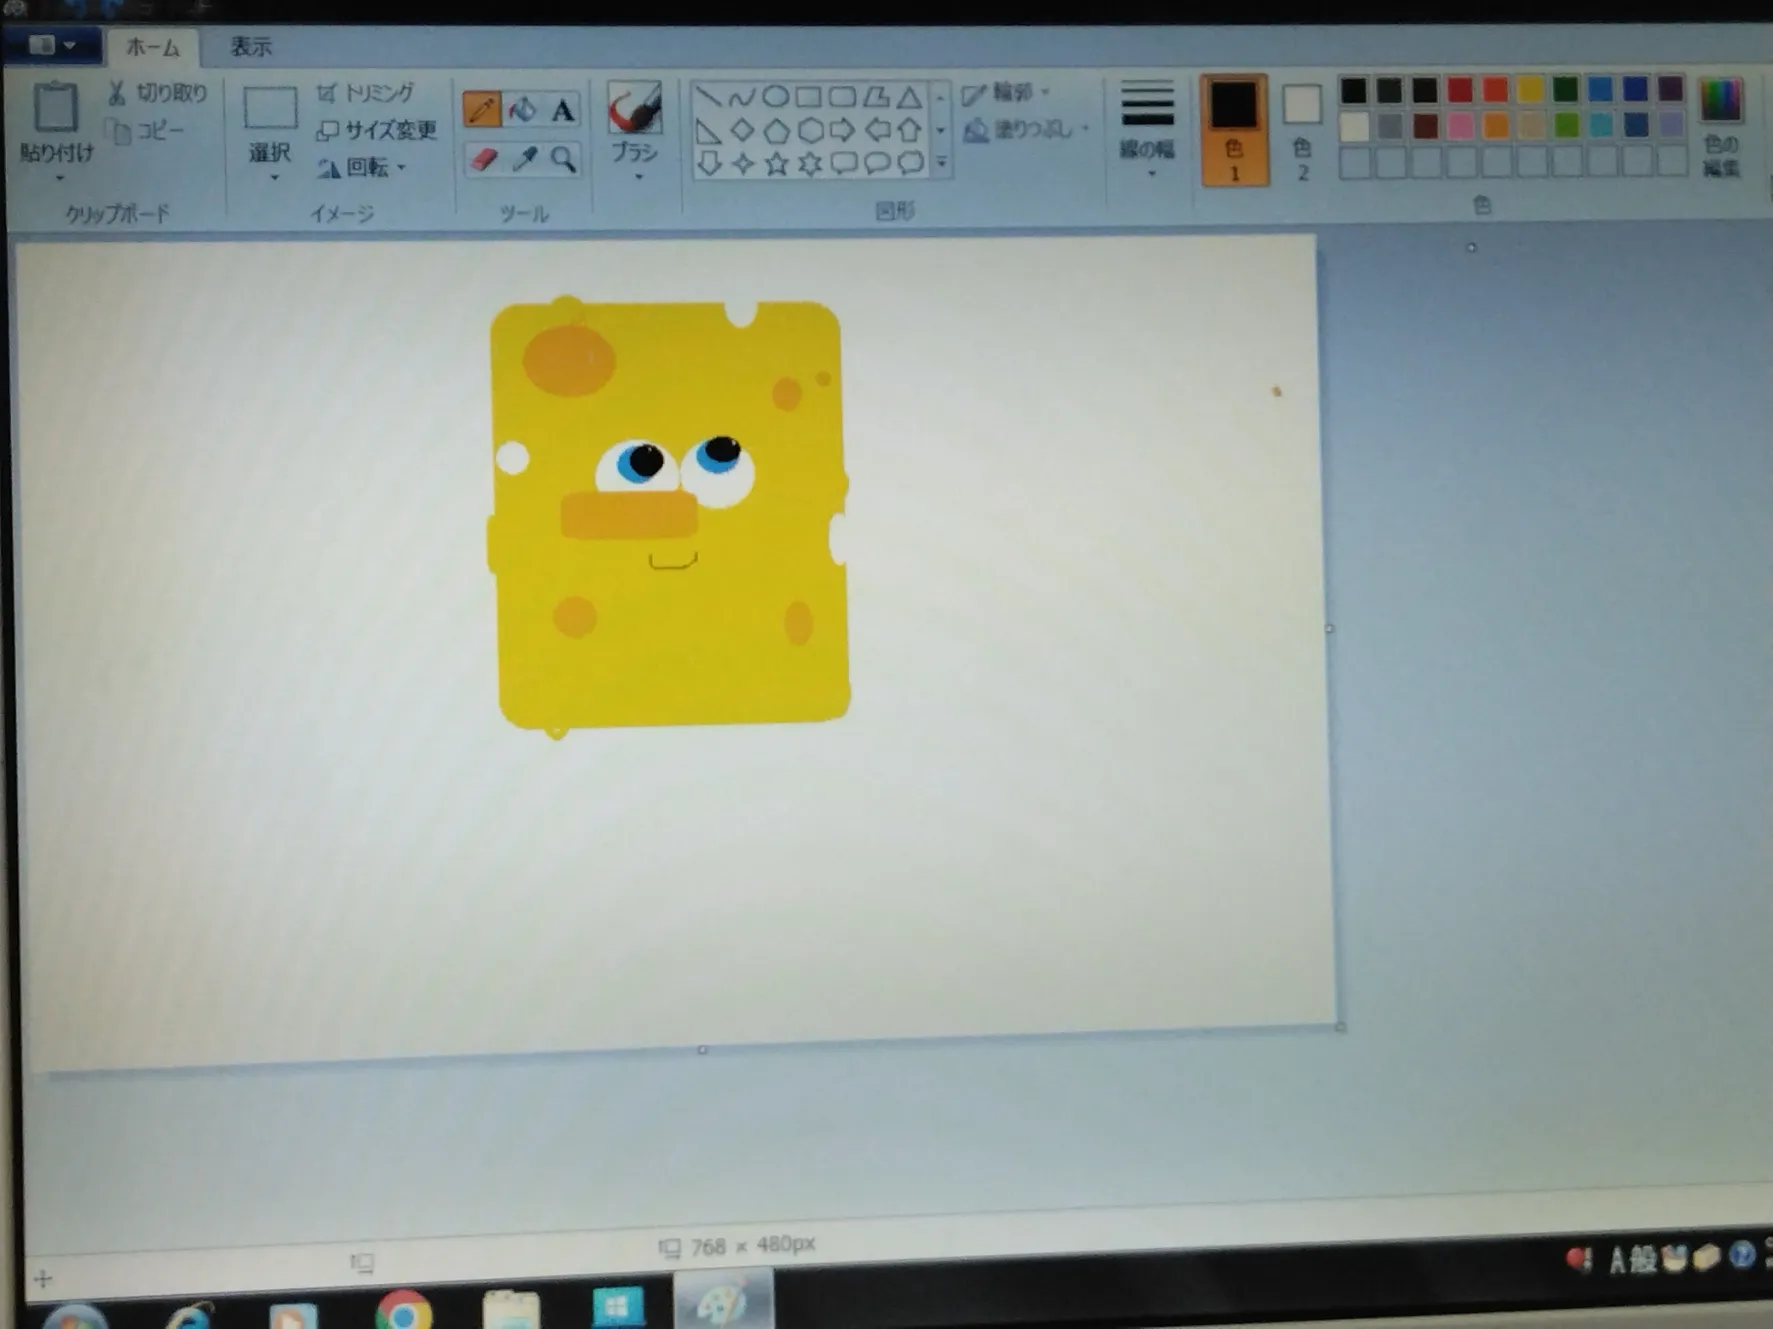1773x1329 pixels.
Task: Expand the ブラシ brushes dropdown arrow
Action: [x=638, y=177]
